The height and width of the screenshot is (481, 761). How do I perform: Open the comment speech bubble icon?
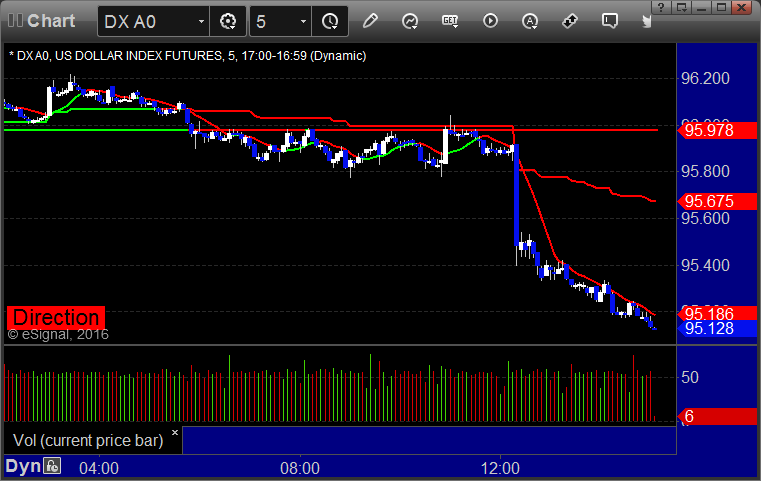(610, 21)
